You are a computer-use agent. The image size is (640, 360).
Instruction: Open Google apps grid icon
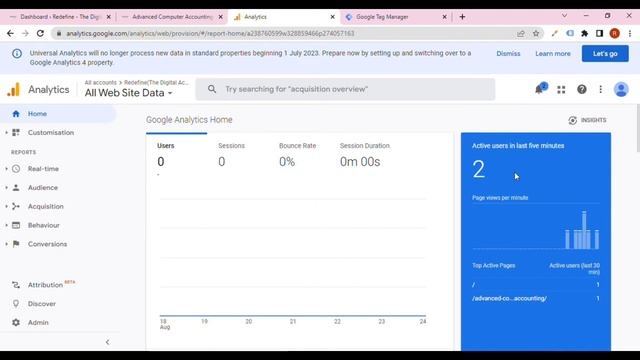pyautogui.click(x=561, y=89)
